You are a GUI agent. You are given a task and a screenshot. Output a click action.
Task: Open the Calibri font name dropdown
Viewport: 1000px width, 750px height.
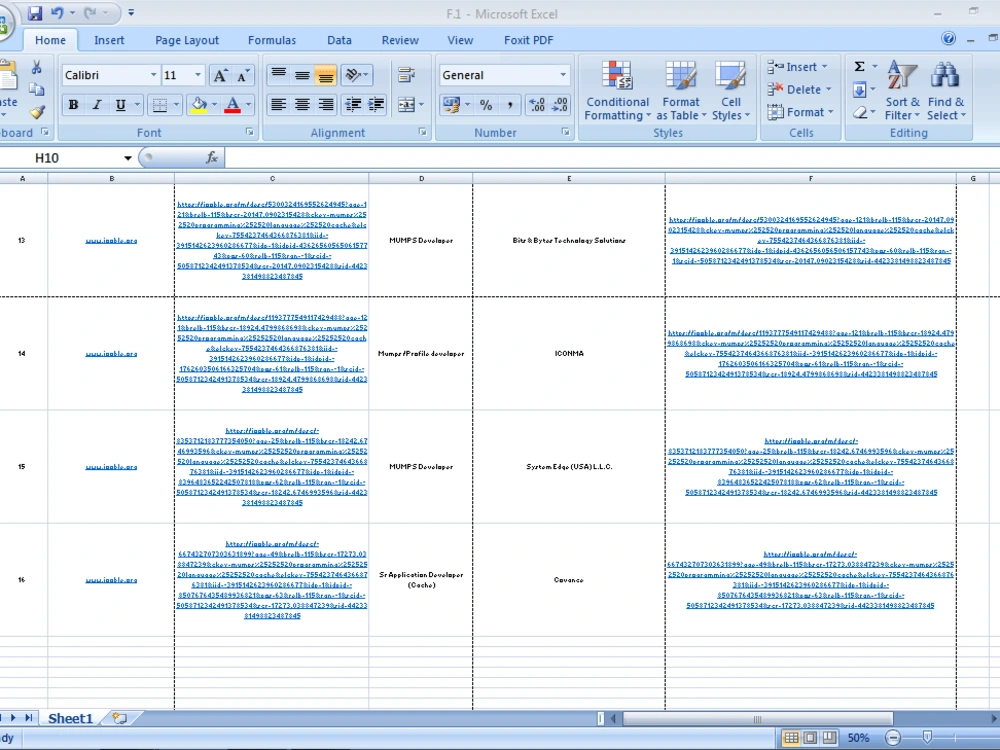point(153,75)
